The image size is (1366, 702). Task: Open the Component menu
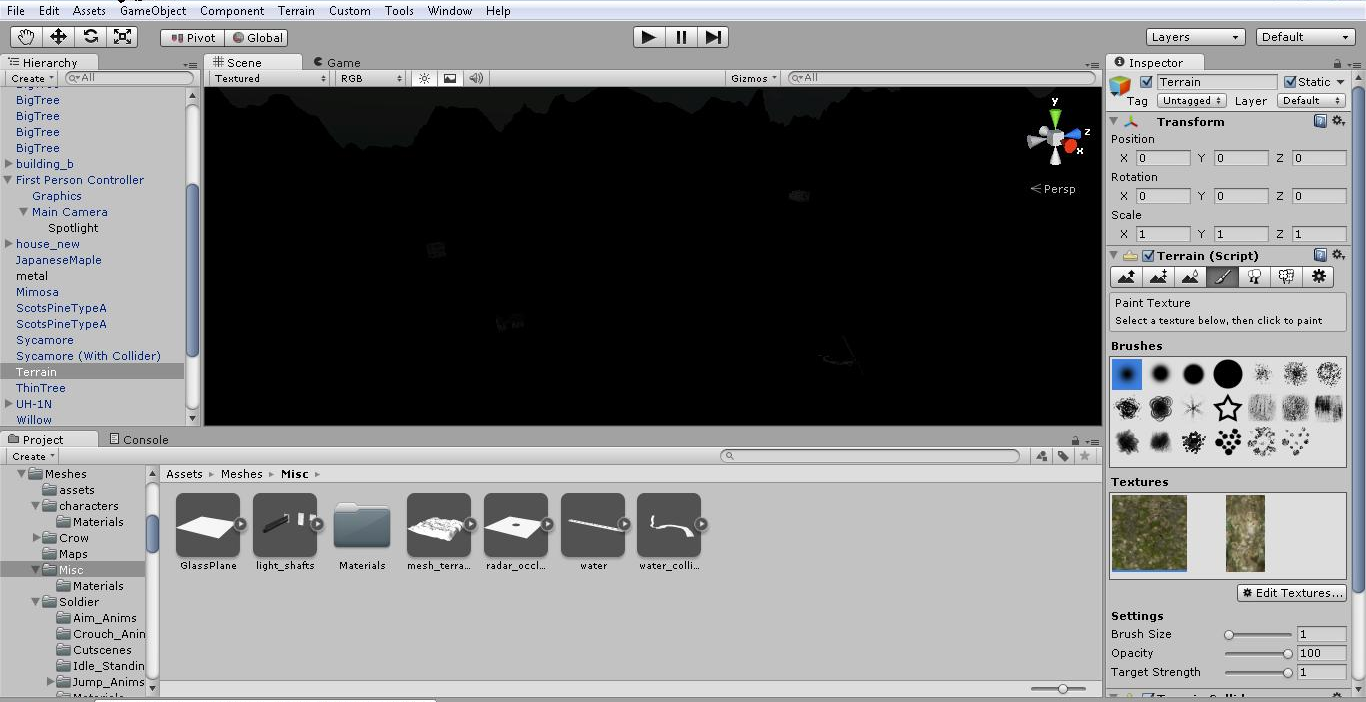click(x=232, y=11)
